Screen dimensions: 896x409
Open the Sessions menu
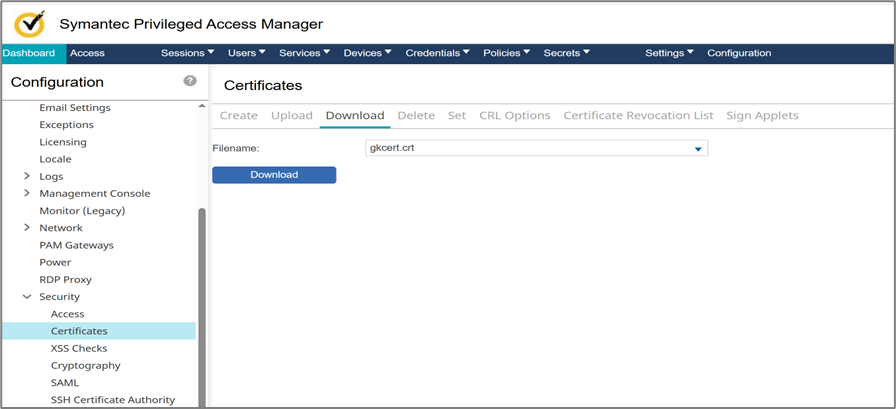tap(188, 53)
